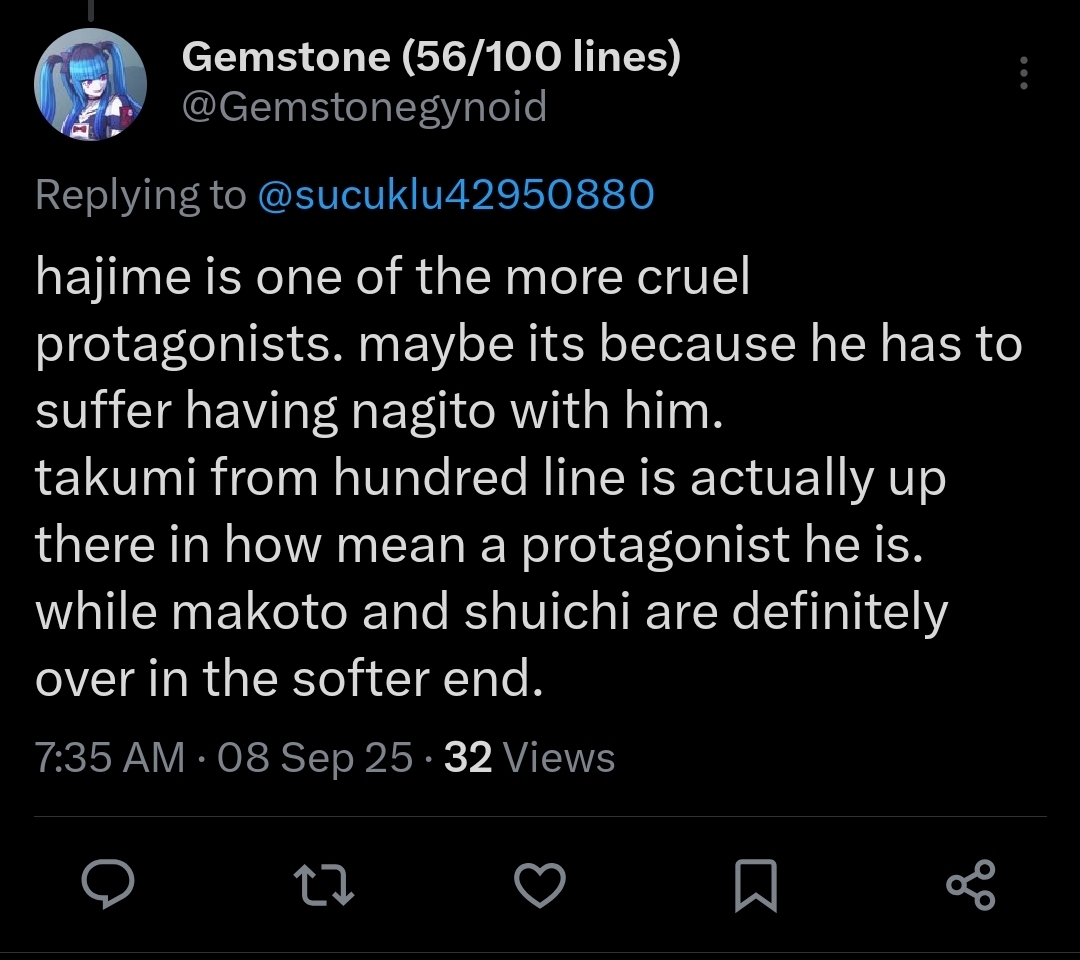
Task: Open the reply composer via speech bubble icon
Action: [x=106, y=884]
